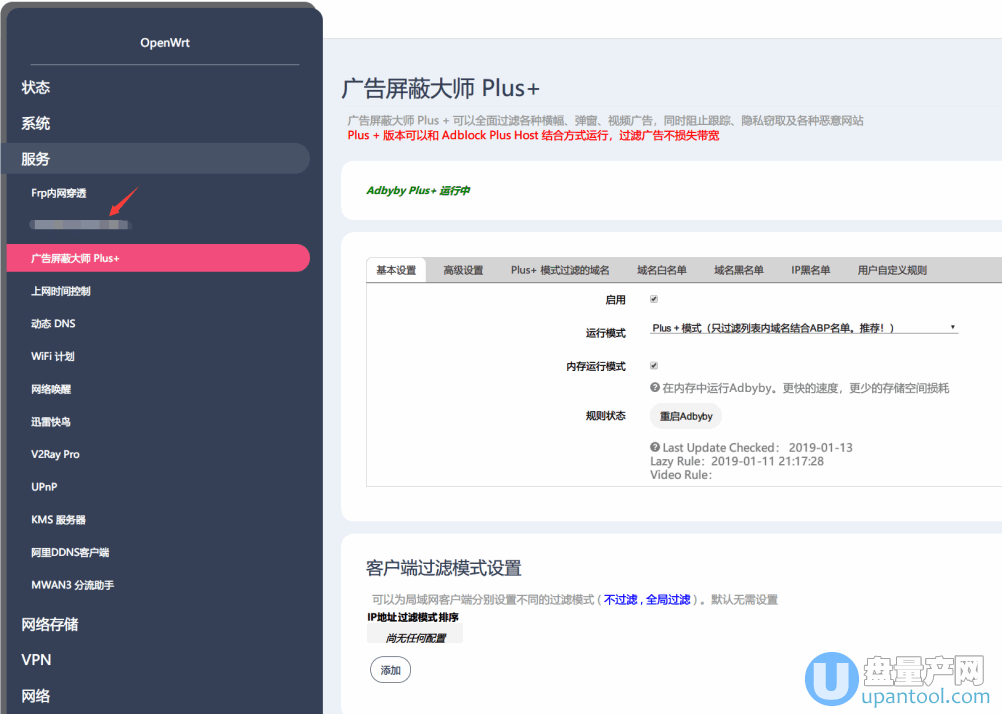
Task: Open 上网时间控制 in the sidebar
Action: click(x=61, y=291)
